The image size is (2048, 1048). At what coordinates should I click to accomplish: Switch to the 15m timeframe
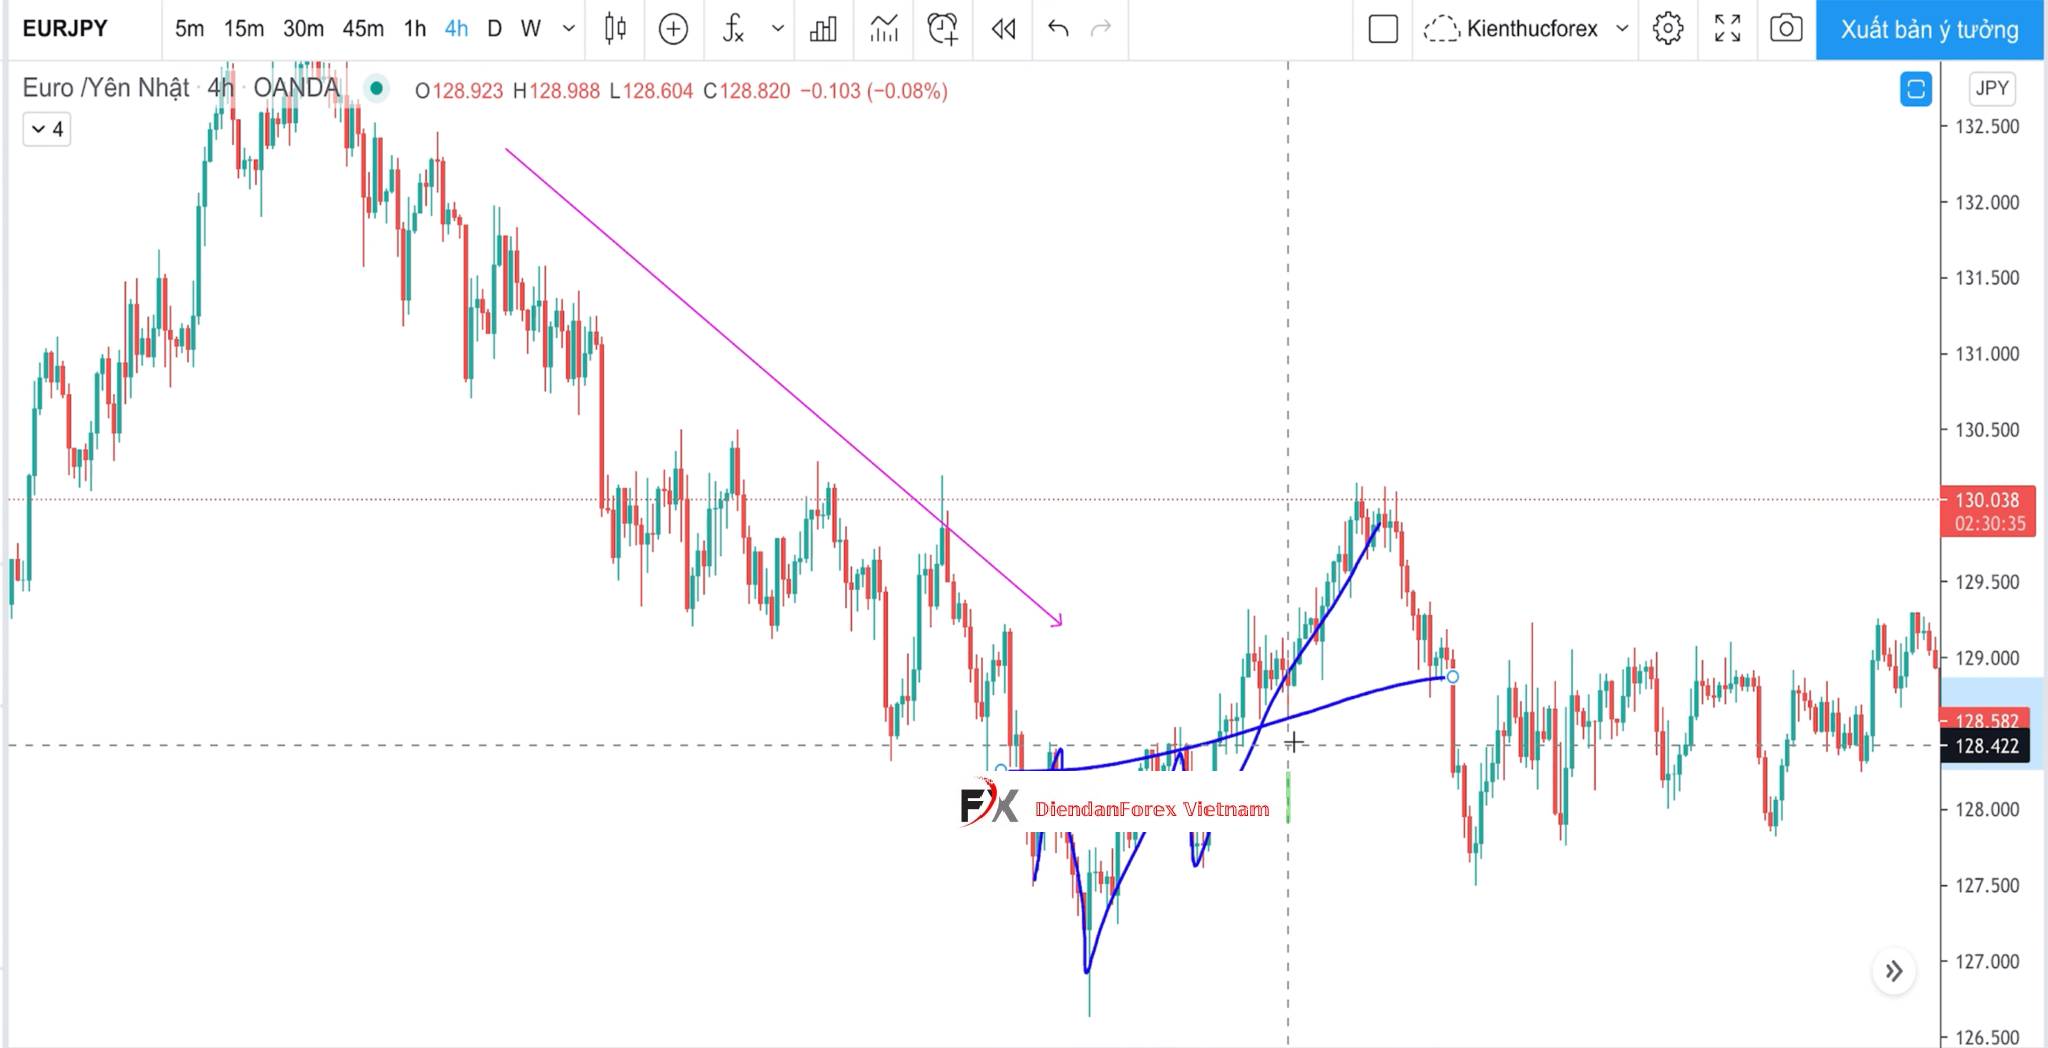244,29
